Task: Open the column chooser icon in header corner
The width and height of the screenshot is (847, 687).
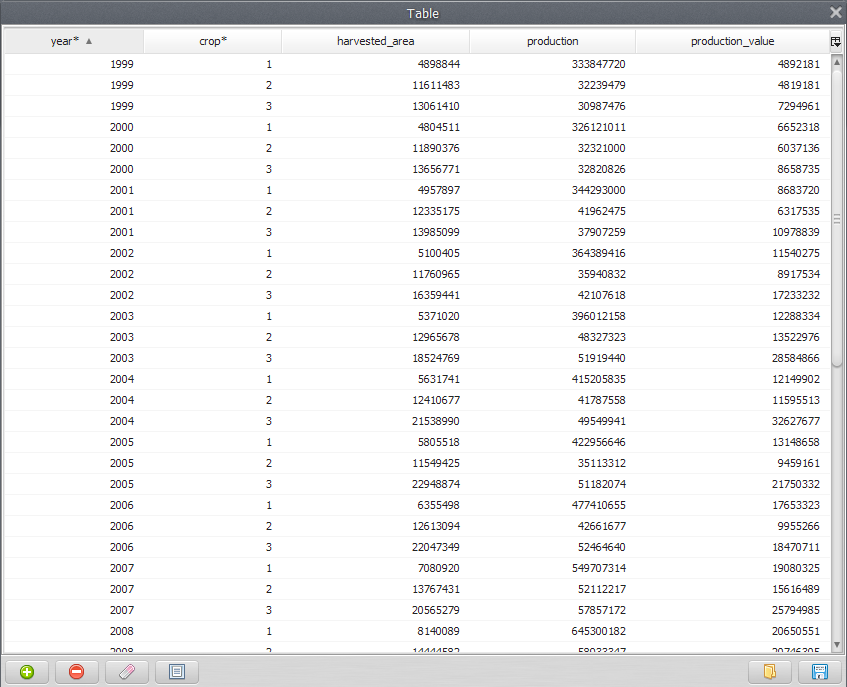Action: click(x=835, y=42)
